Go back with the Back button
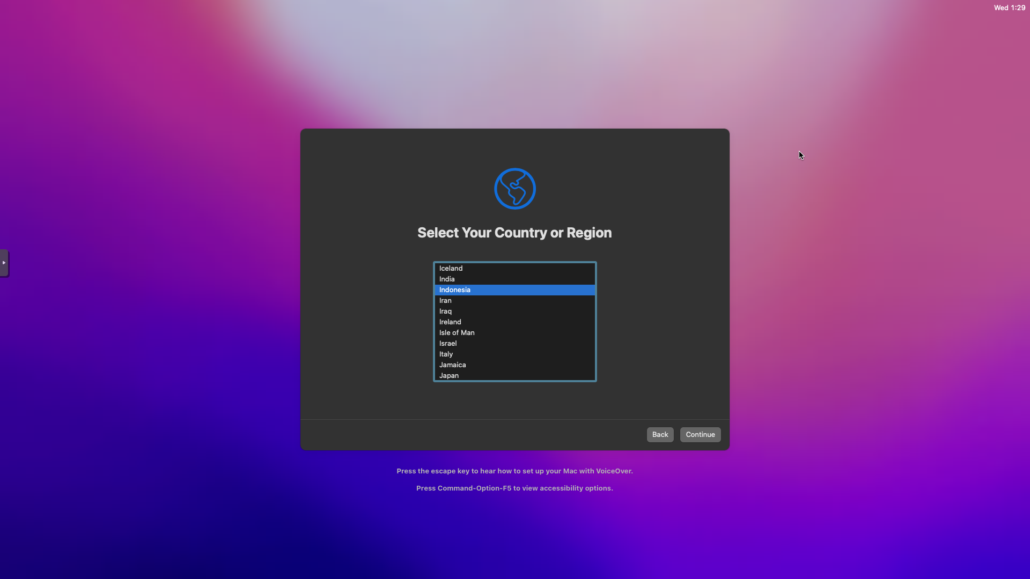Image resolution: width=1030 pixels, height=579 pixels. click(x=660, y=434)
